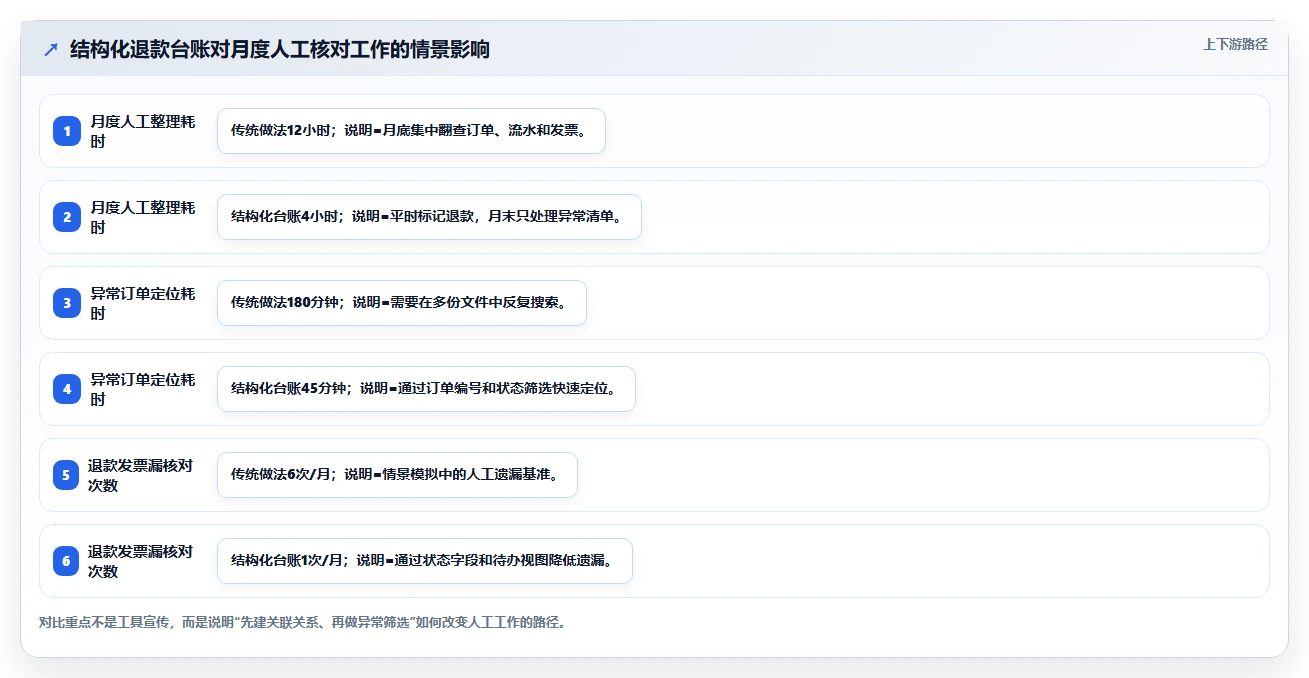Click the number 2 badge
Viewport: 1309px width, 678px height.
[x=67, y=217]
